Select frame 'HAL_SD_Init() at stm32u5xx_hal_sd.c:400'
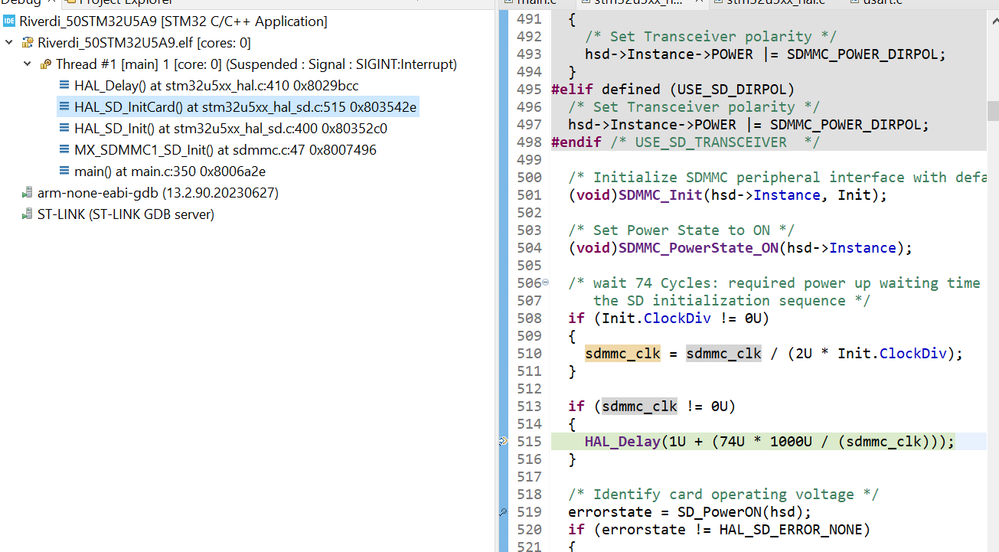Screen dimensions: 999x552 (231, 129)
